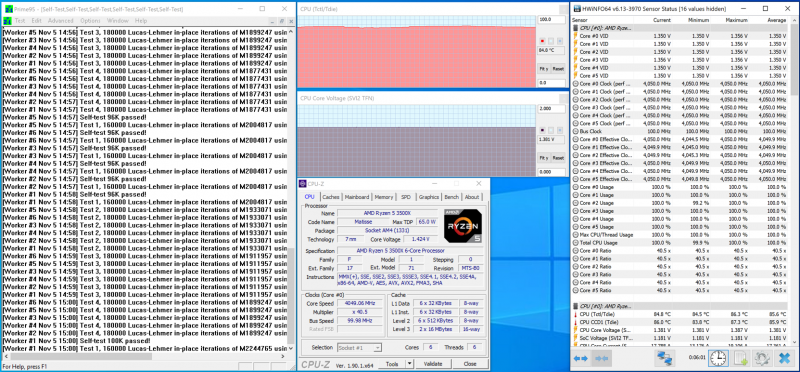Click Prime95 vertical scrollbar
The image size is (800, 372).
tap(291, 296)
